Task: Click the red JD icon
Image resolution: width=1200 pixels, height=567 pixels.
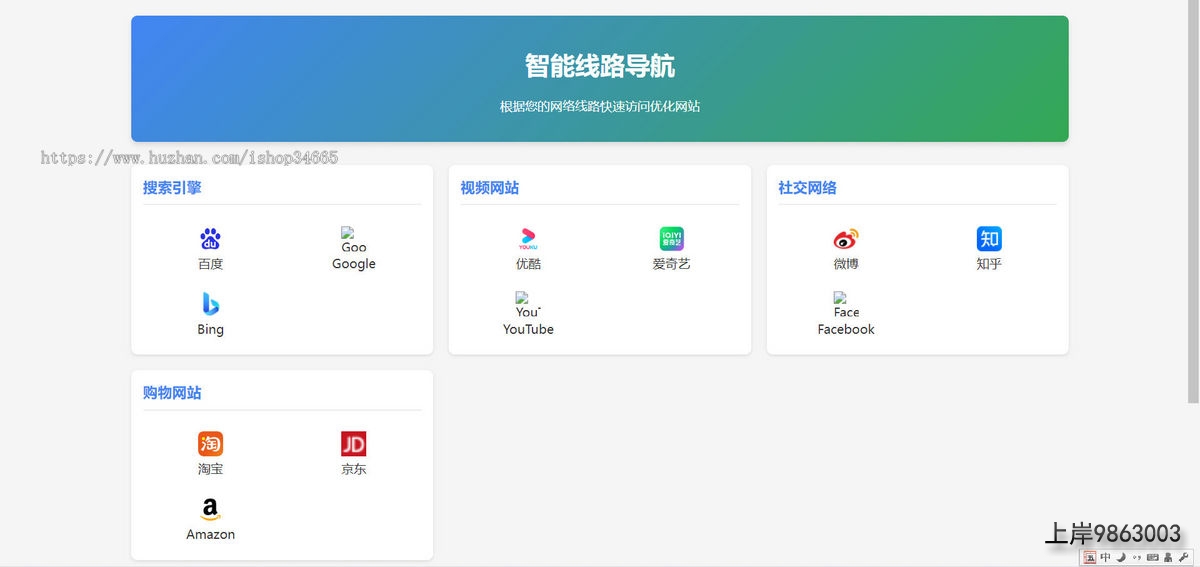Action: click(x=353, y=444)
